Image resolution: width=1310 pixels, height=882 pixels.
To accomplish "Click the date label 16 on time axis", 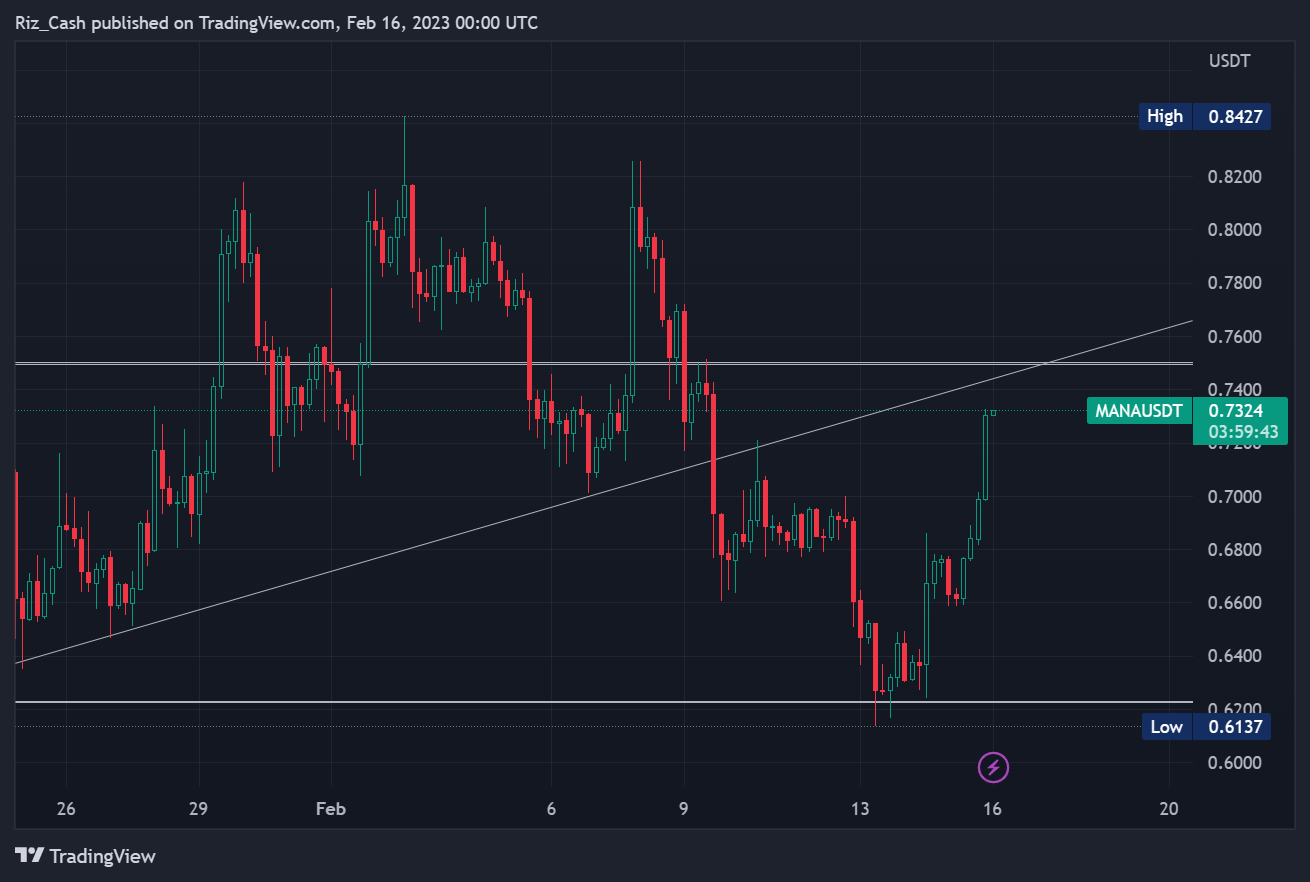I will point(993,809).
